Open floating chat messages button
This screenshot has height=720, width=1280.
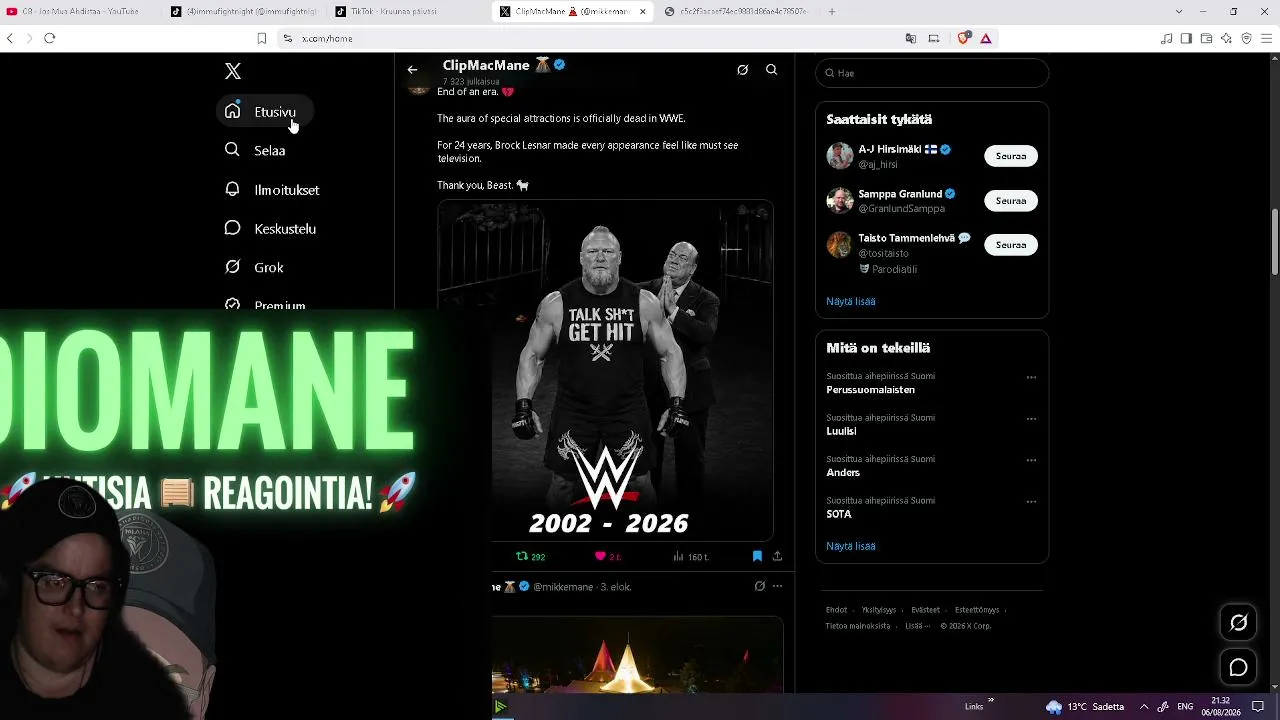1238,667
